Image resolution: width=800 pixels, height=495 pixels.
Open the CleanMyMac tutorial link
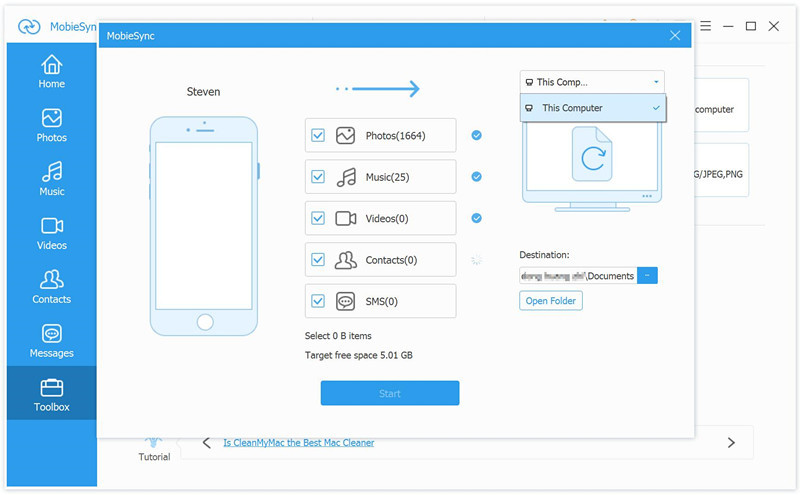point(298,443)
